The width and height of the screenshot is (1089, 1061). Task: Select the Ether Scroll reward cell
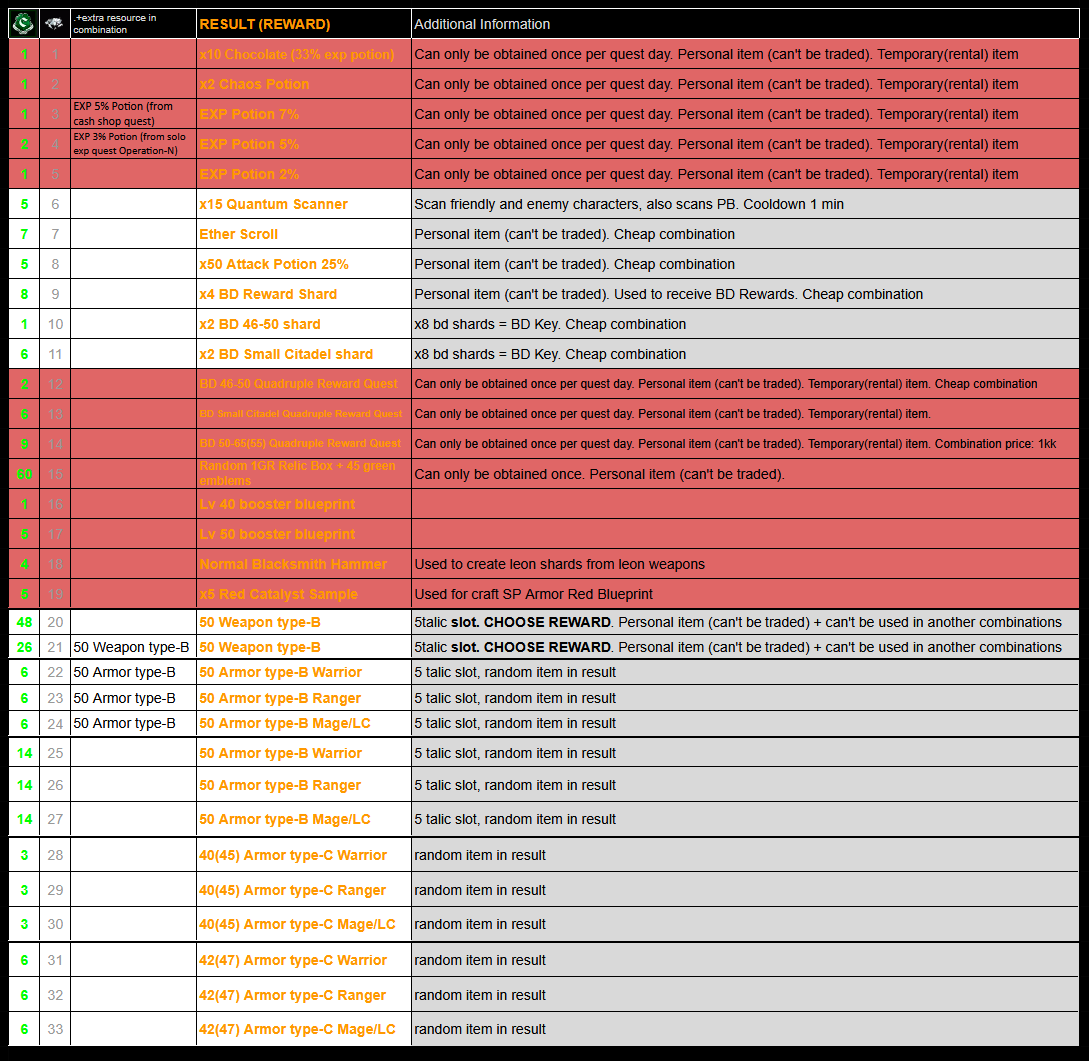pyautogui.click(x=239, y=234)
